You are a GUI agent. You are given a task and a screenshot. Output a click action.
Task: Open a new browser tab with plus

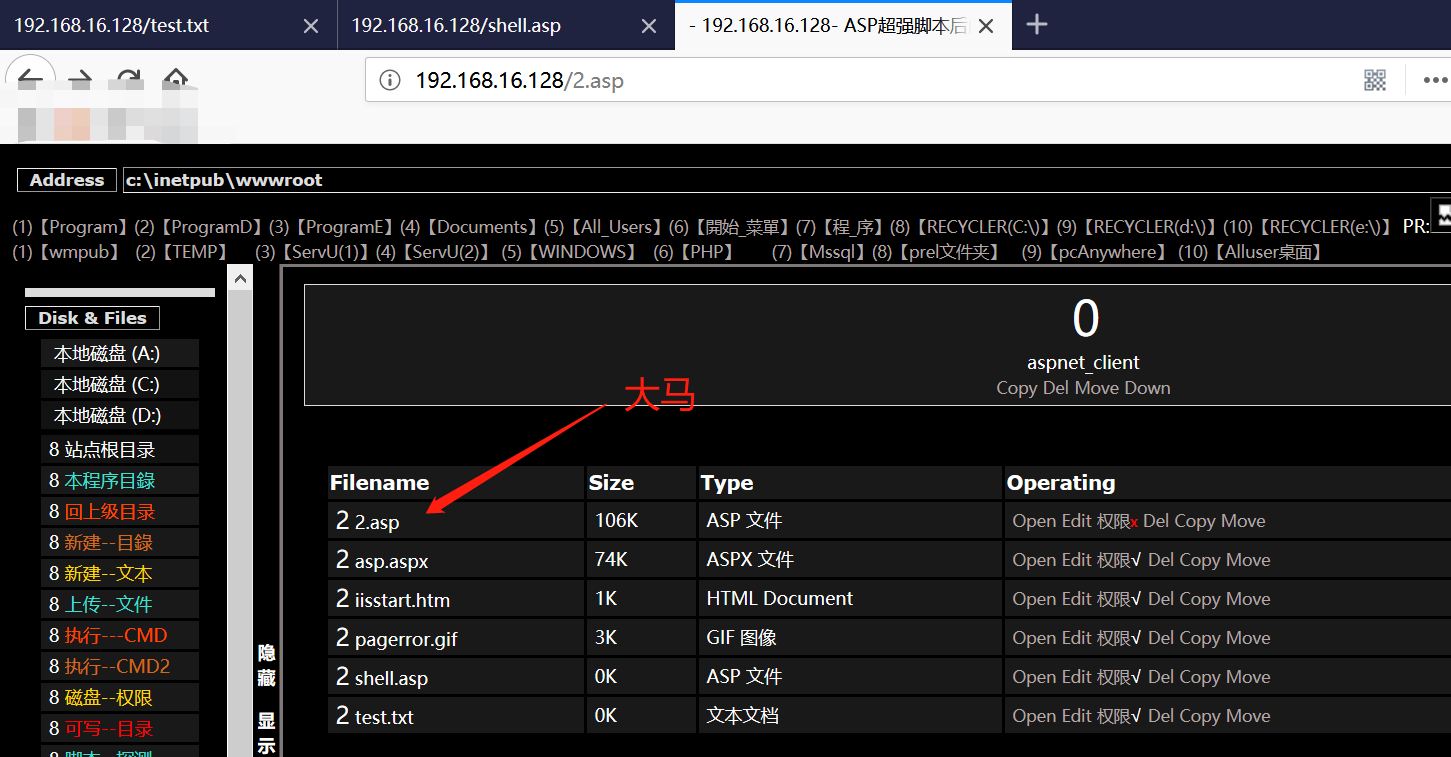[1037, 25]
